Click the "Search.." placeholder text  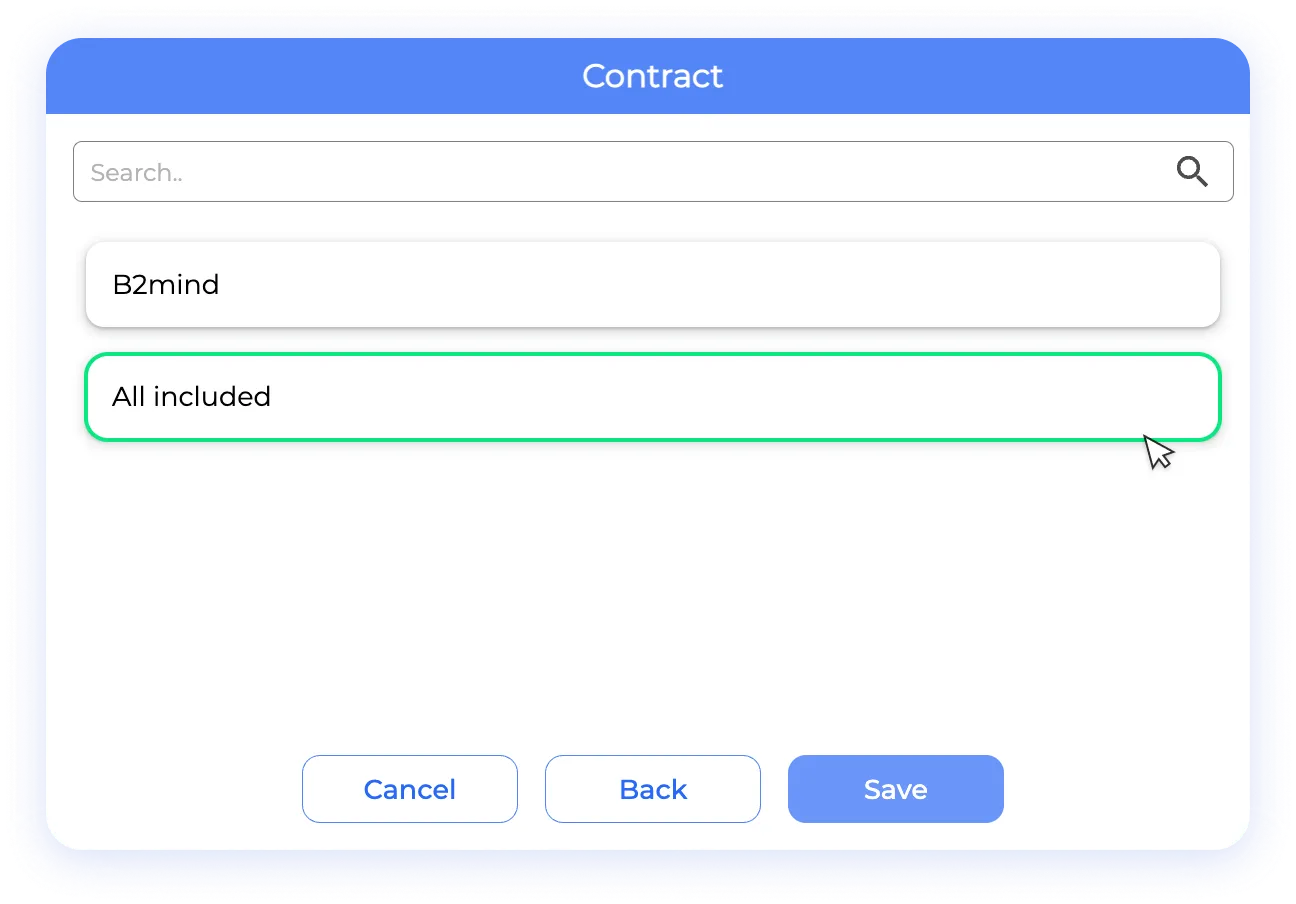pyautogui.click(x=137, y=173)
